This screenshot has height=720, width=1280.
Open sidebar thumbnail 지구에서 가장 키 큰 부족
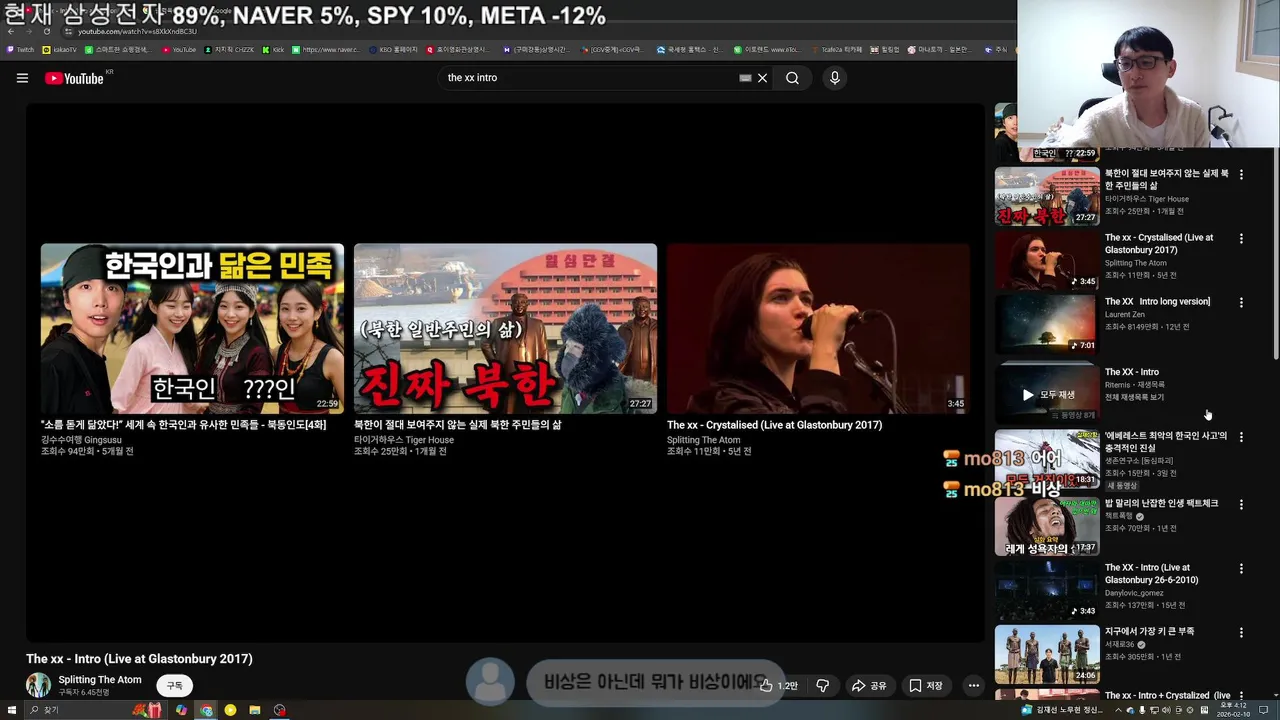click(1047, 655)
